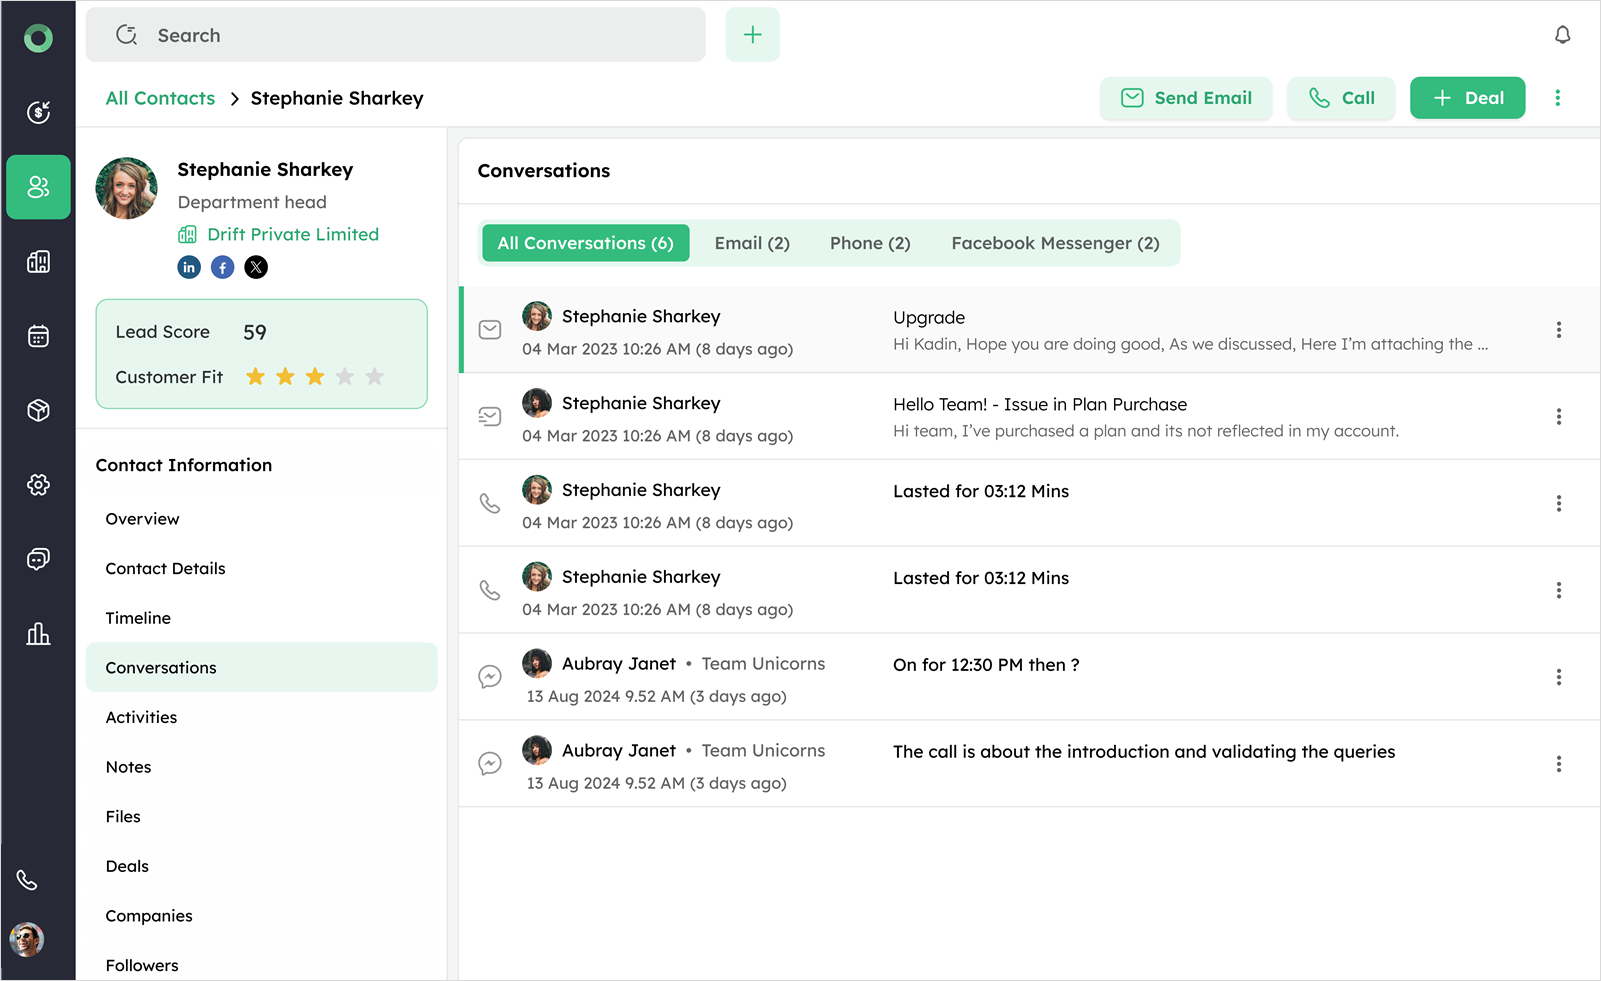Click the Send Email button
Image resolution: width=1601 pixels, height=981 pixels.
pos(1186,98)
